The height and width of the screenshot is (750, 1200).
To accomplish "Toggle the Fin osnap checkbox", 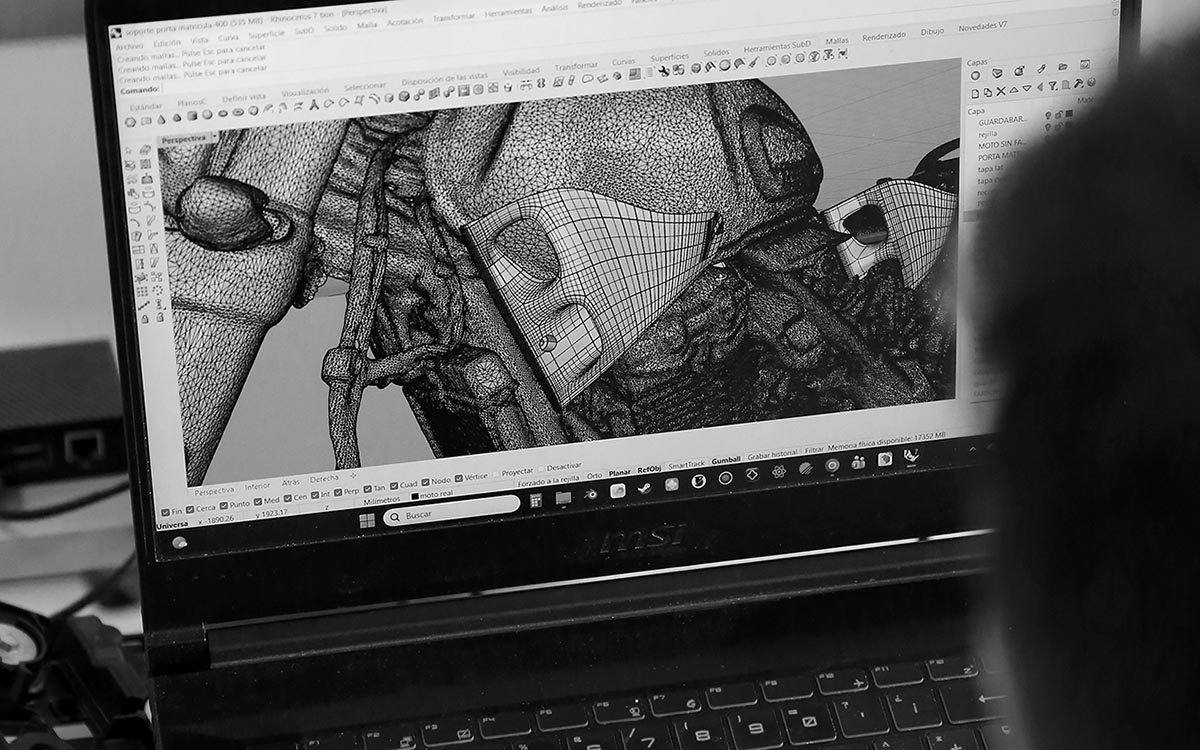I will coord(165,511).
